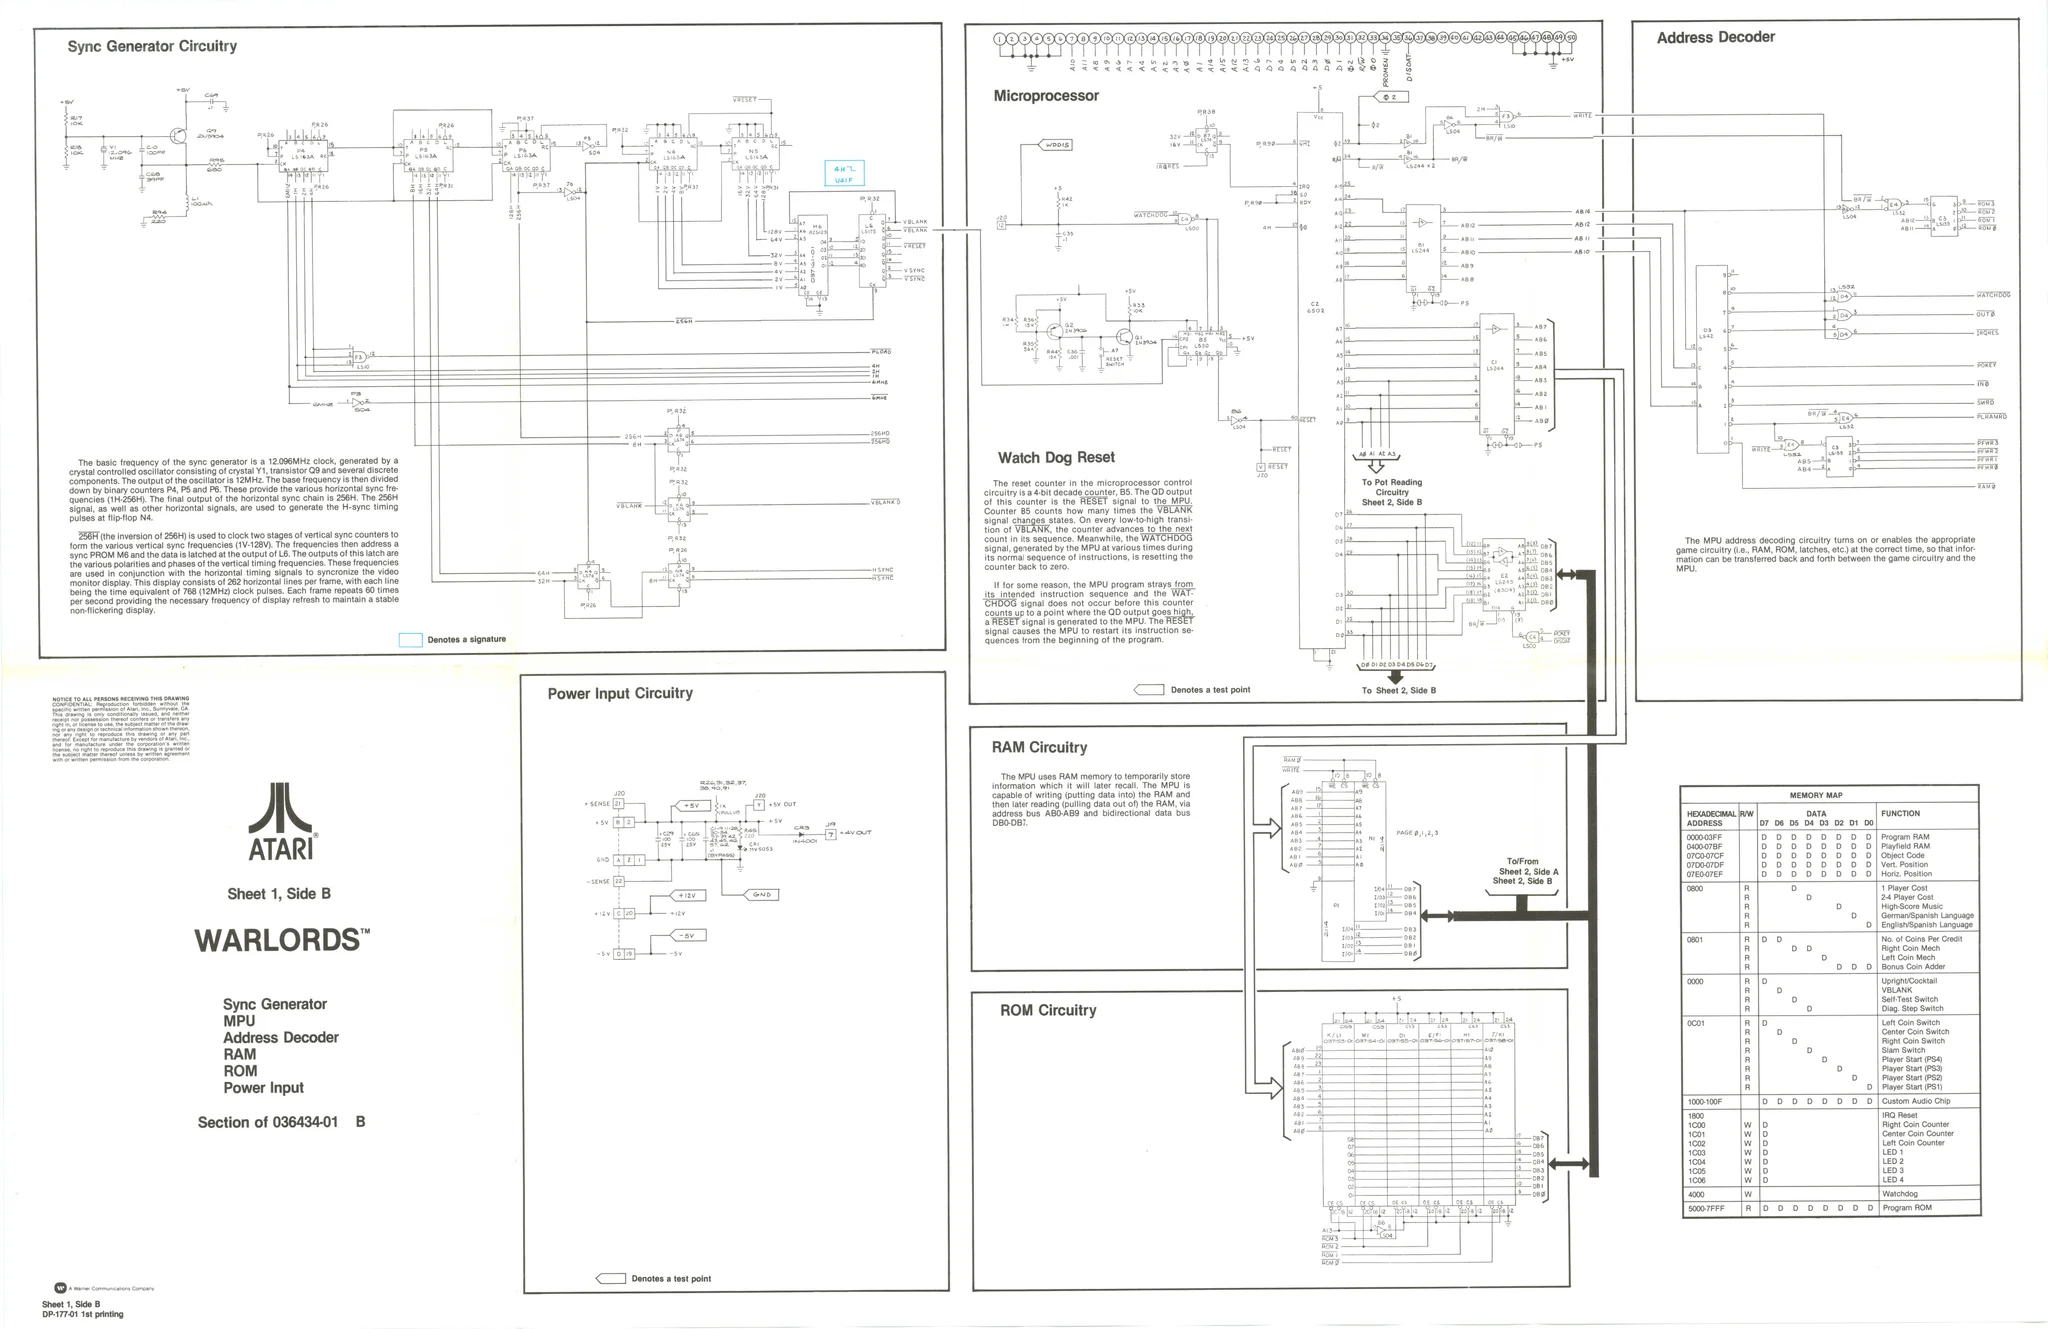Screen dimensions: 2048x1329
Task: Click the "GND" test point in Power Input
Action: 762,895
